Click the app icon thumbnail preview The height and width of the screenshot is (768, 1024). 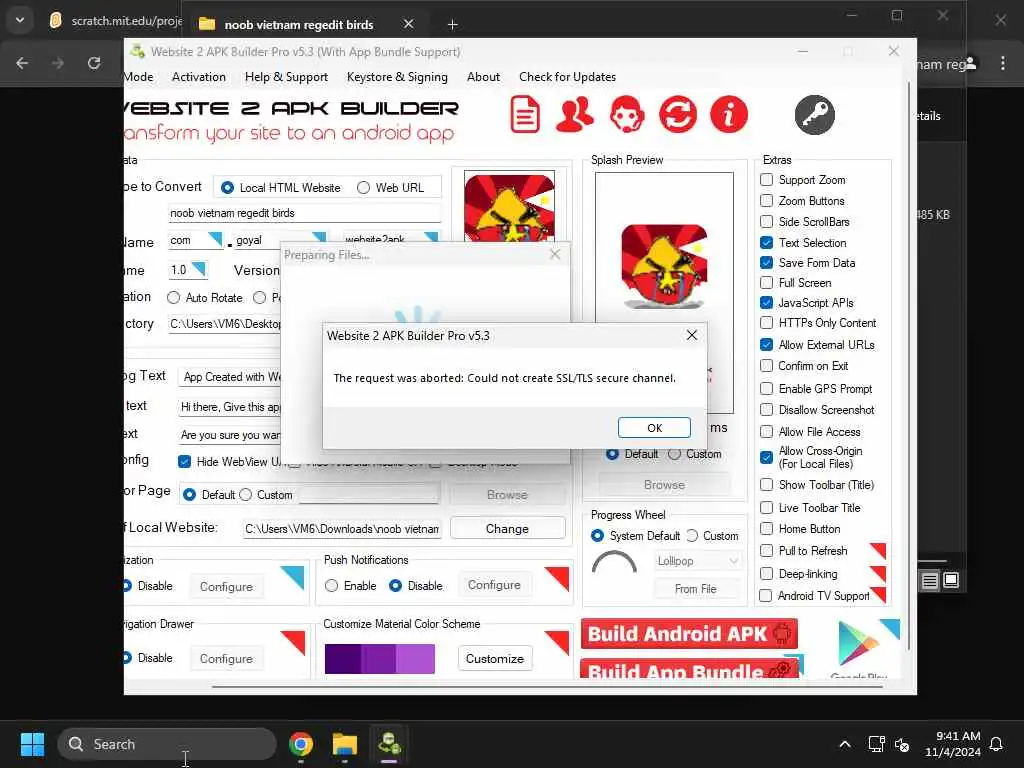[x=509, y=206]
